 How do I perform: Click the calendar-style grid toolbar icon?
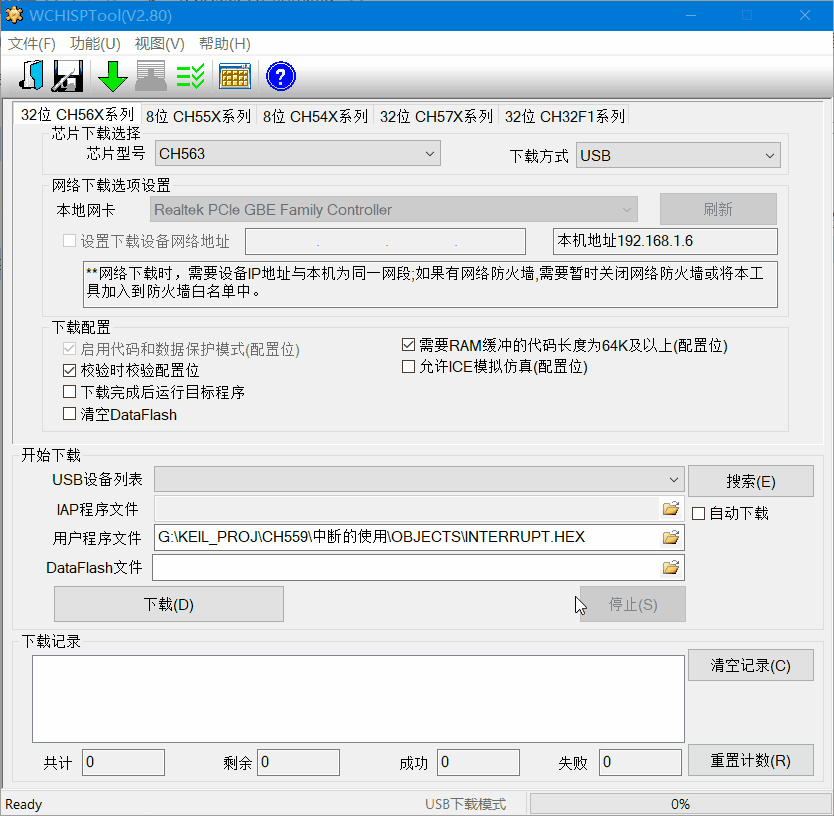(235, 76)
